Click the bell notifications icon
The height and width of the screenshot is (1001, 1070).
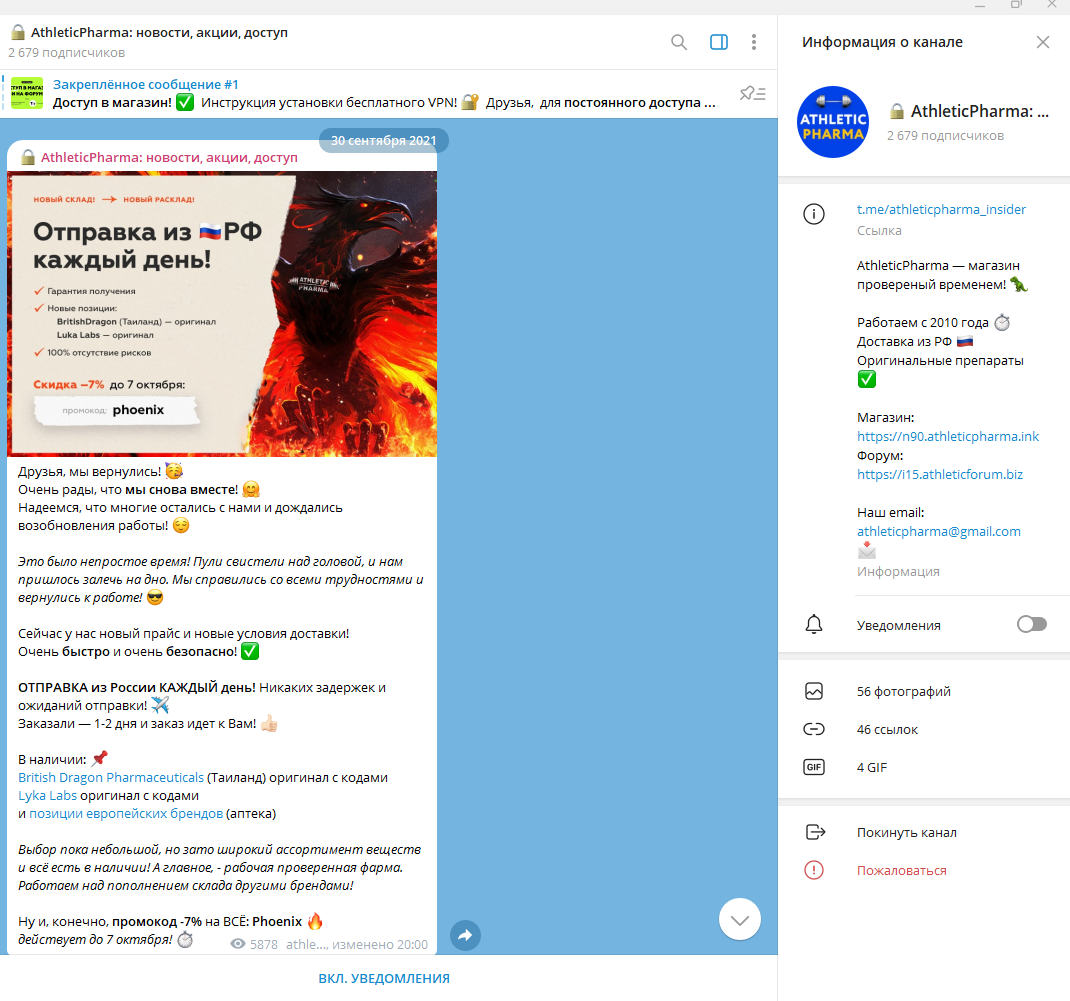pyautogui.click(x=814, y=624)
